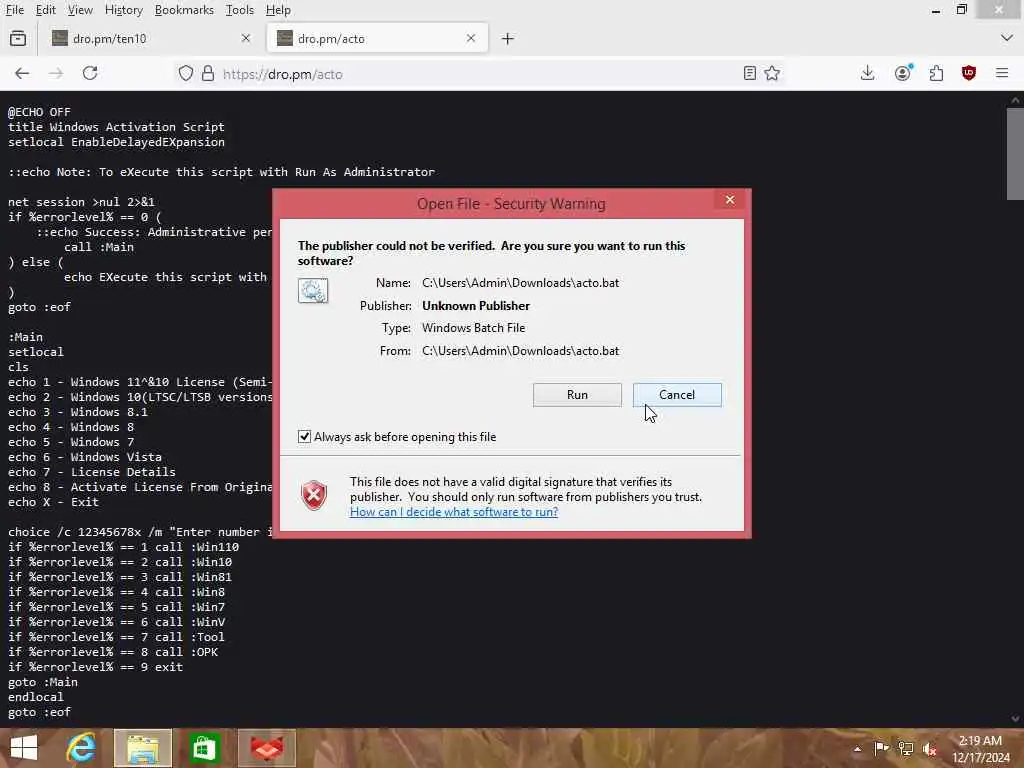Click the Unknown Publisher text
This screenshot has width=1024, height=768.
pyautogui.click(x=476, y=306)
